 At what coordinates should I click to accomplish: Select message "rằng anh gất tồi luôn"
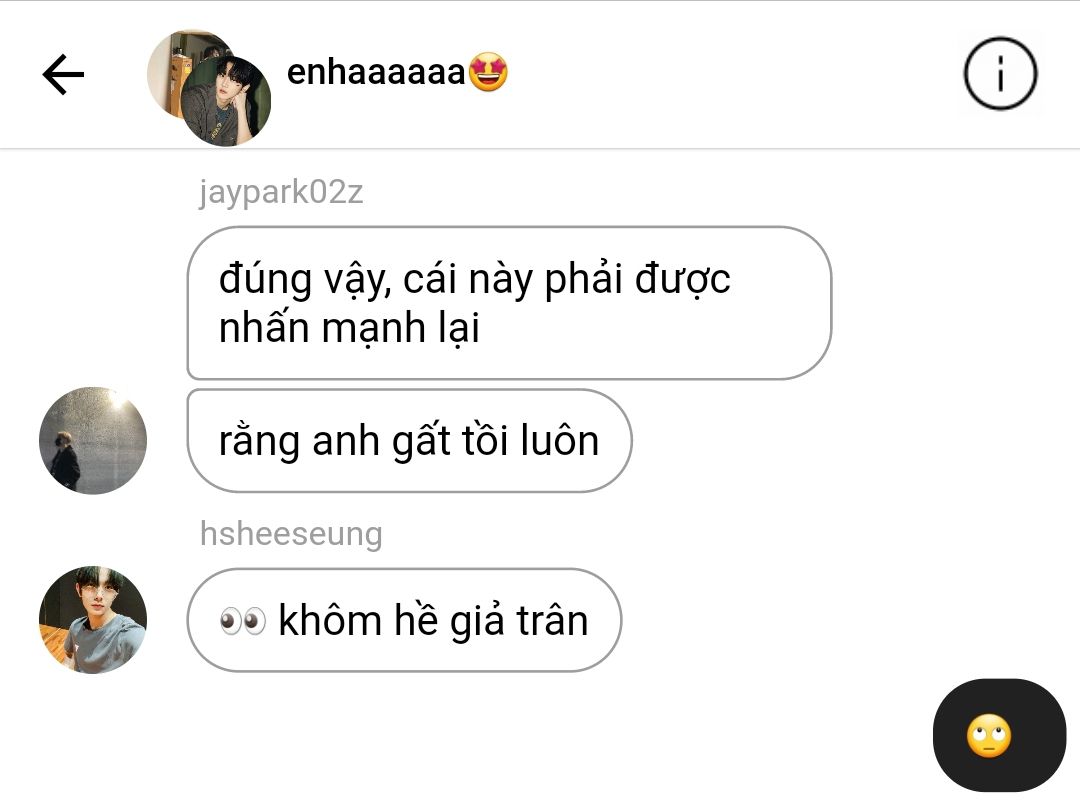click(x=409, y=441)
